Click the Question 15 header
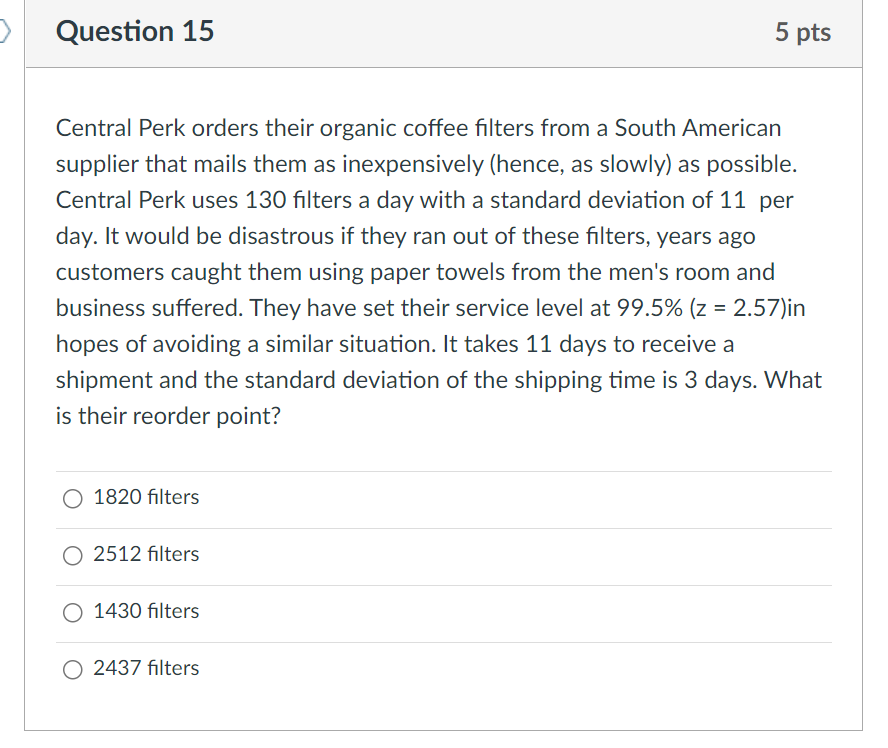Screen dimensions: 888x748 click(135, 31)
